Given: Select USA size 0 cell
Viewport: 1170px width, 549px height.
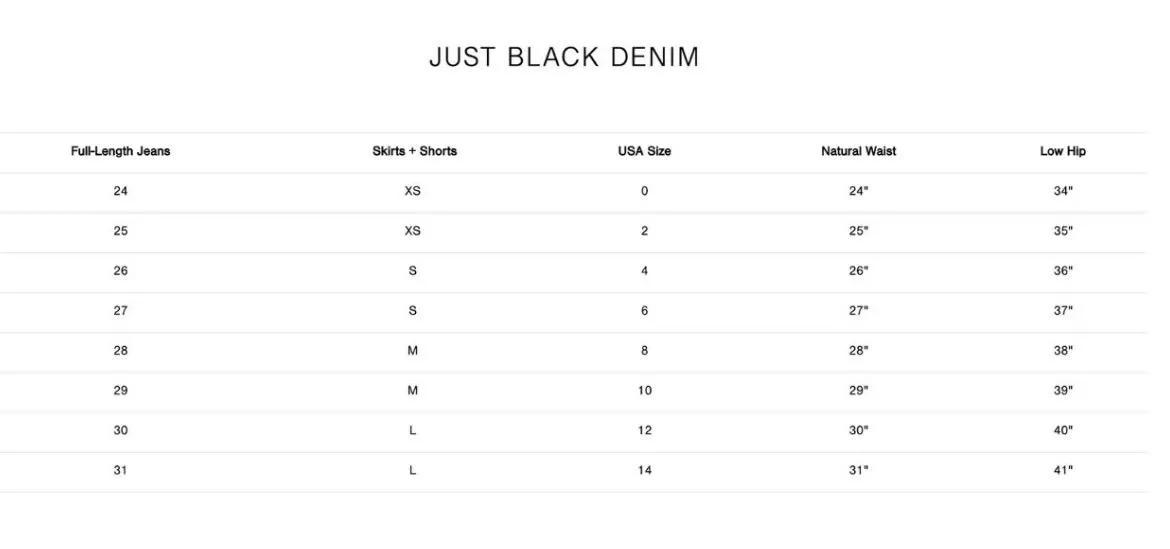Looking at the screenshot, I should click(644, 191).
